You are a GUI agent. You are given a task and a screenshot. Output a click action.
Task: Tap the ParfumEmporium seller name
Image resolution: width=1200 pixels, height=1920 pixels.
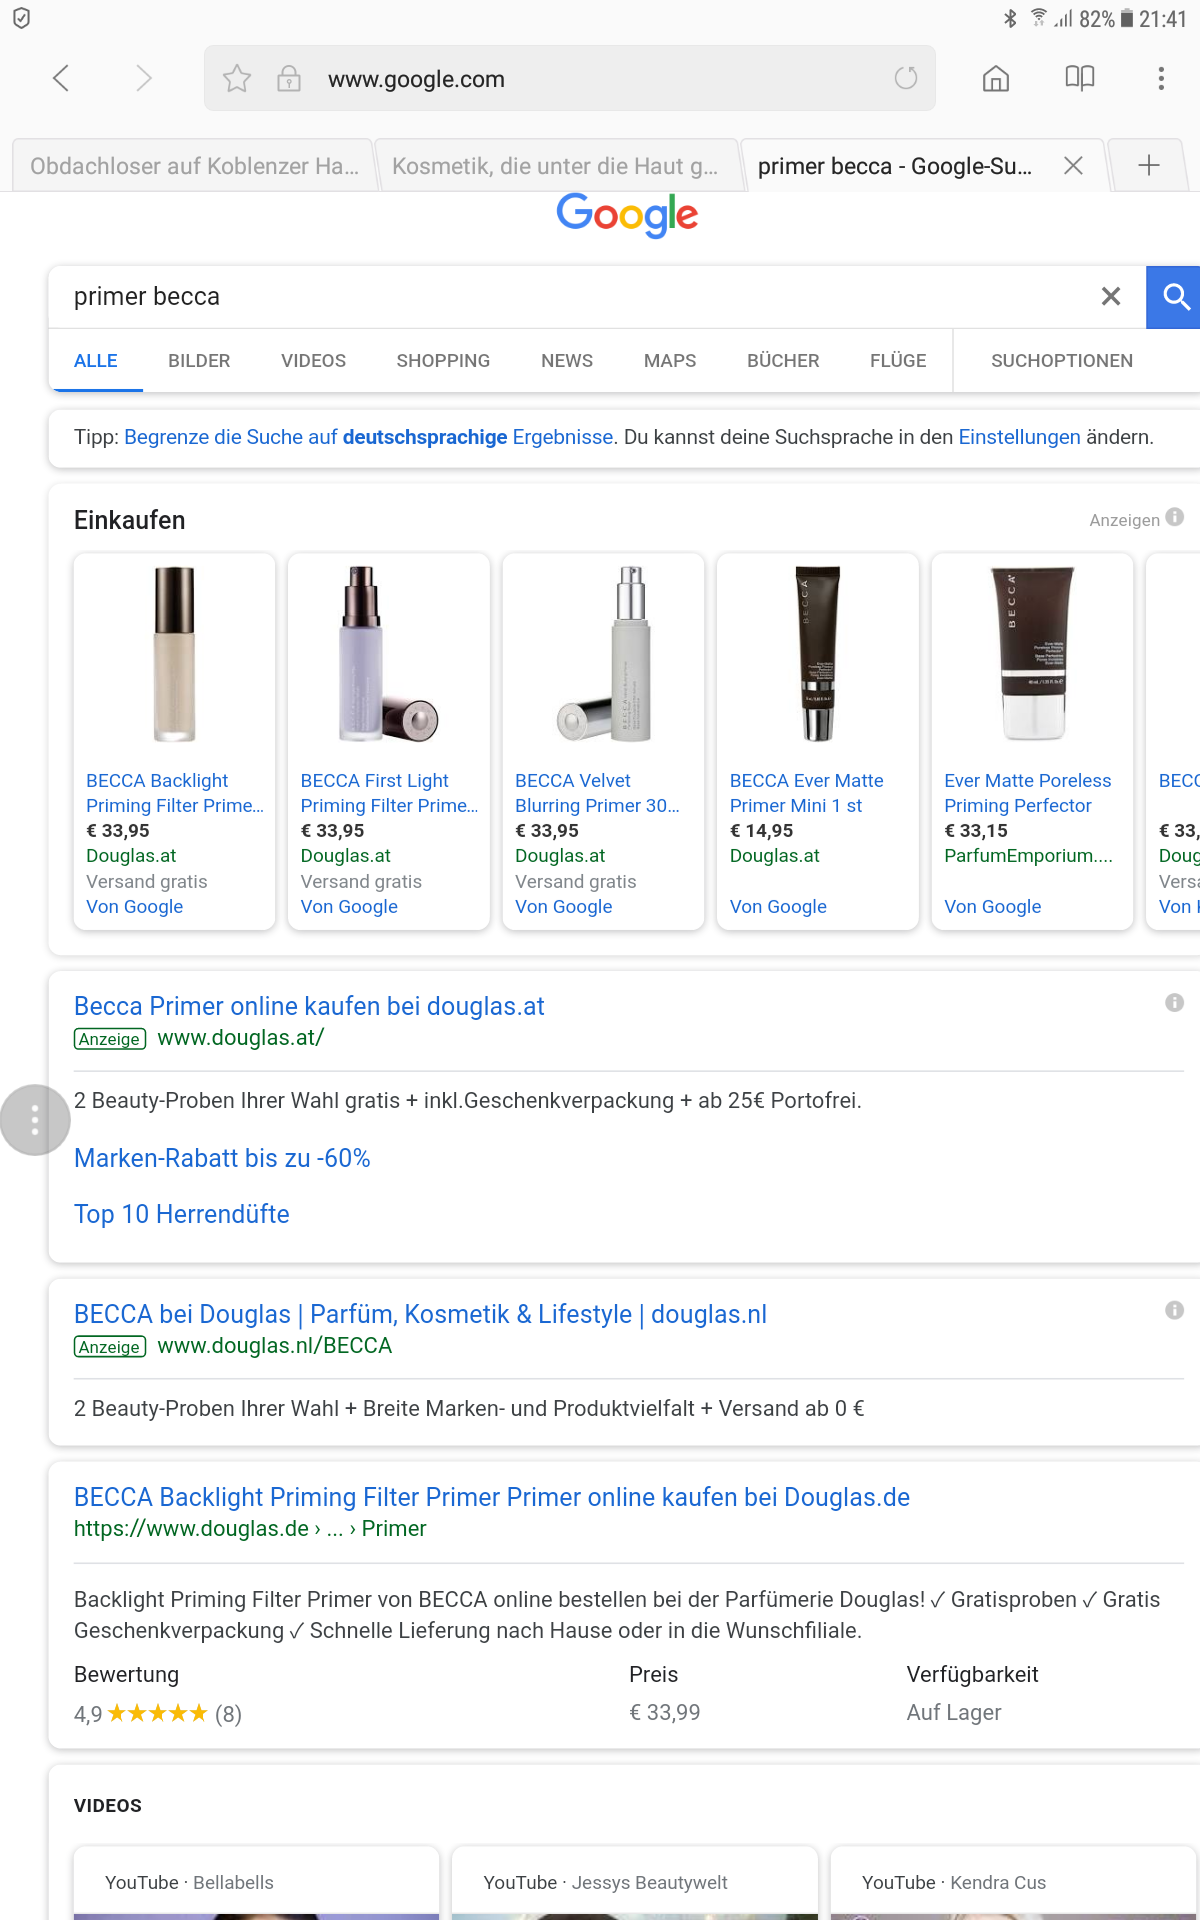click(x=1028, y=856)
